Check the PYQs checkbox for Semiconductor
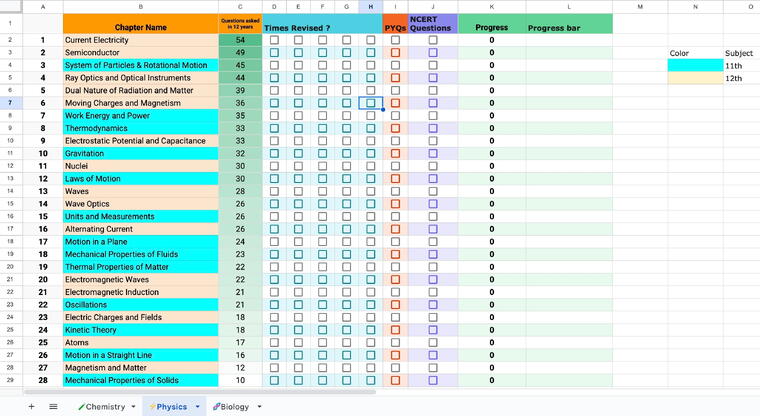 395,52
